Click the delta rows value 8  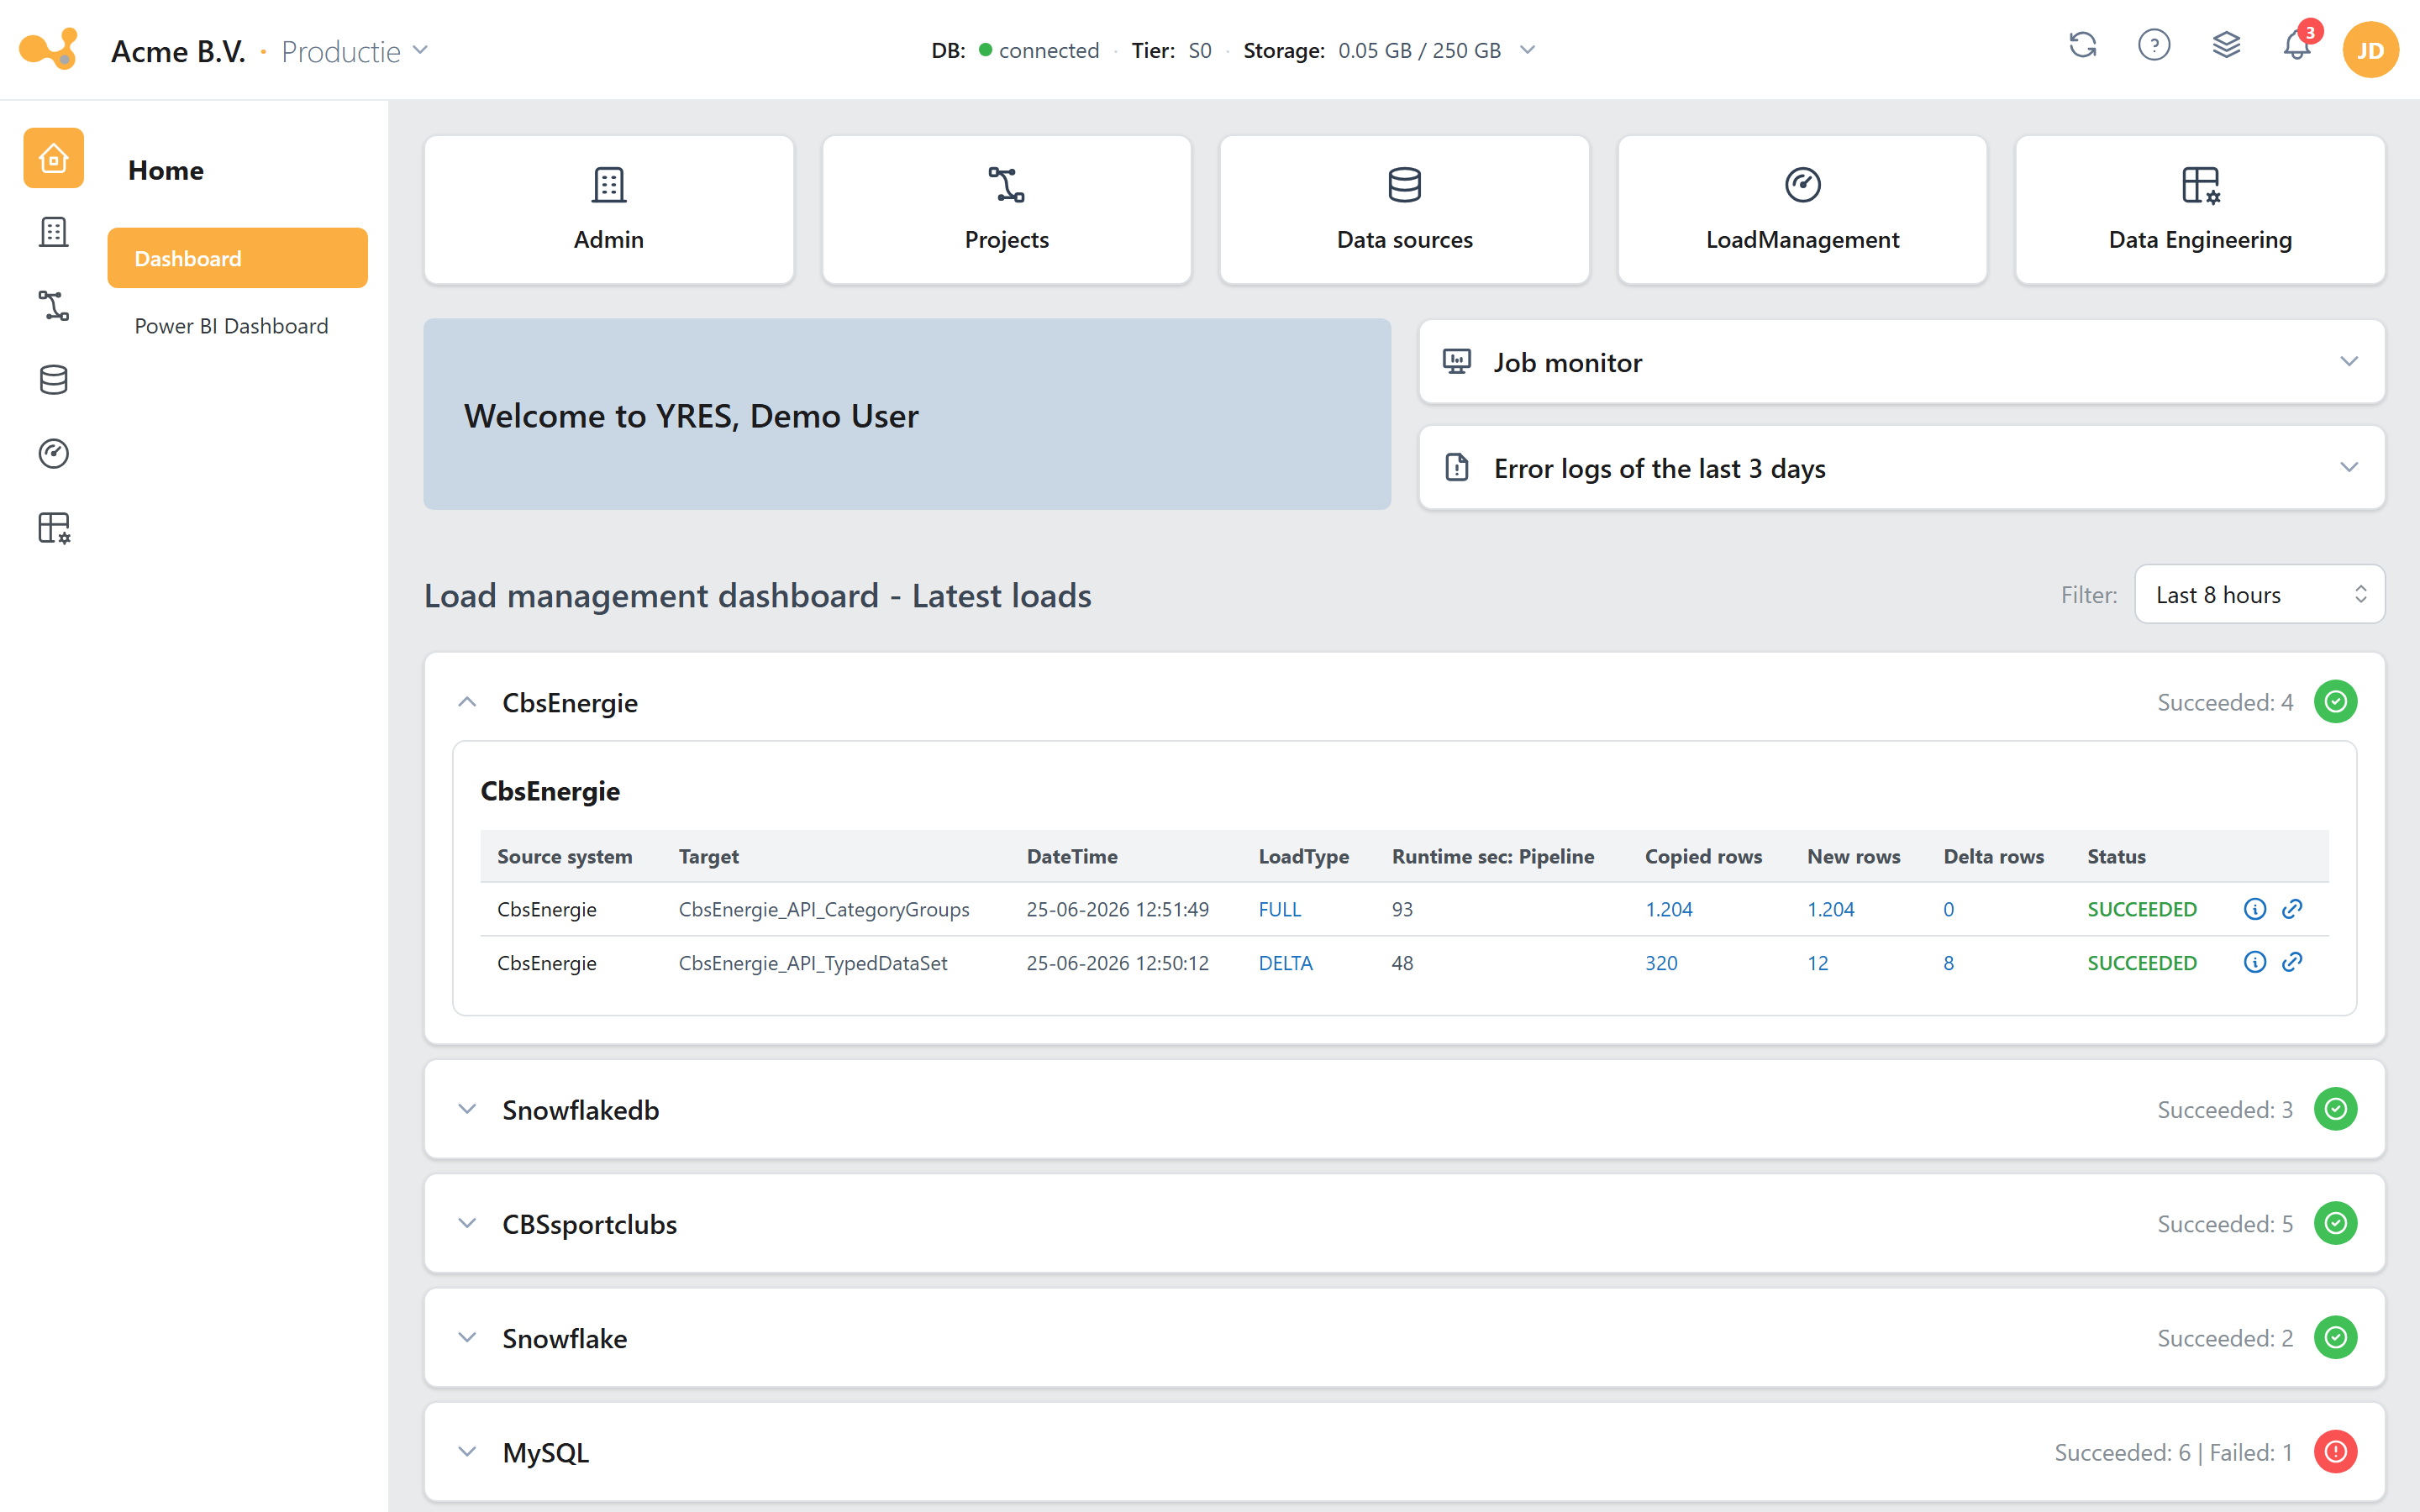pos(1949,963)
